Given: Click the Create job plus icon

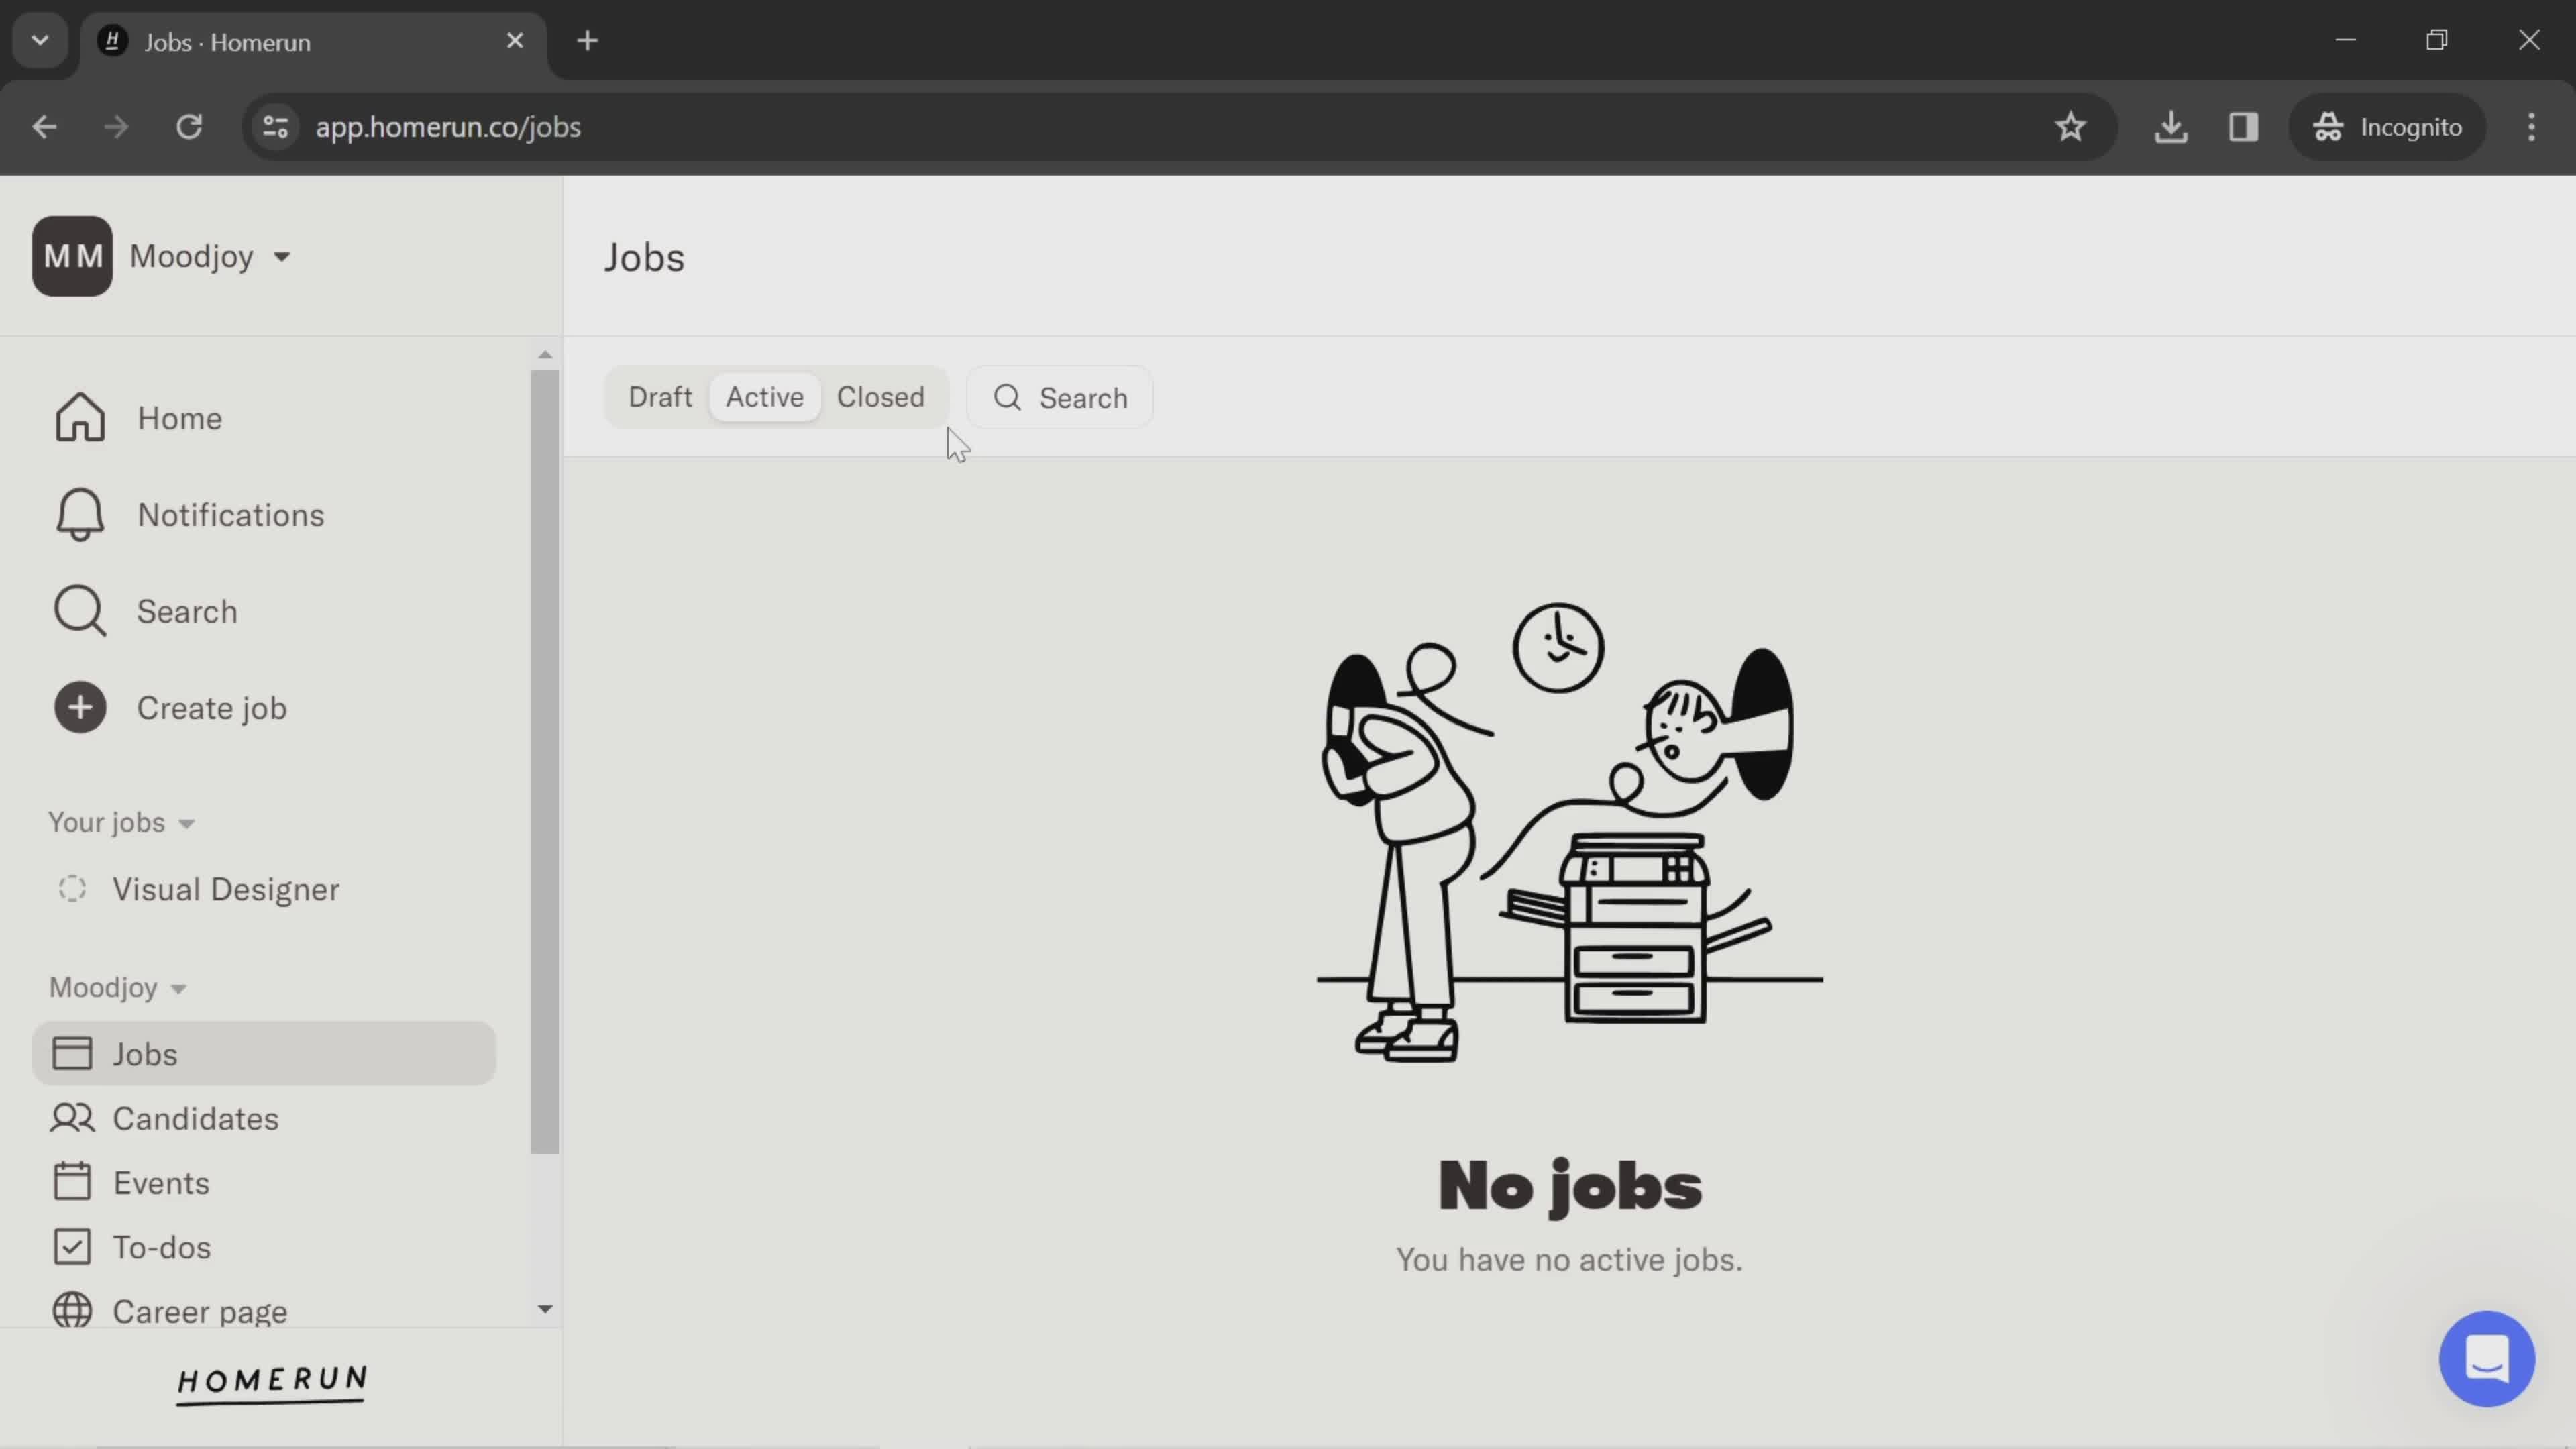Looking at the screenshot, I should click(x=80, y=708).
